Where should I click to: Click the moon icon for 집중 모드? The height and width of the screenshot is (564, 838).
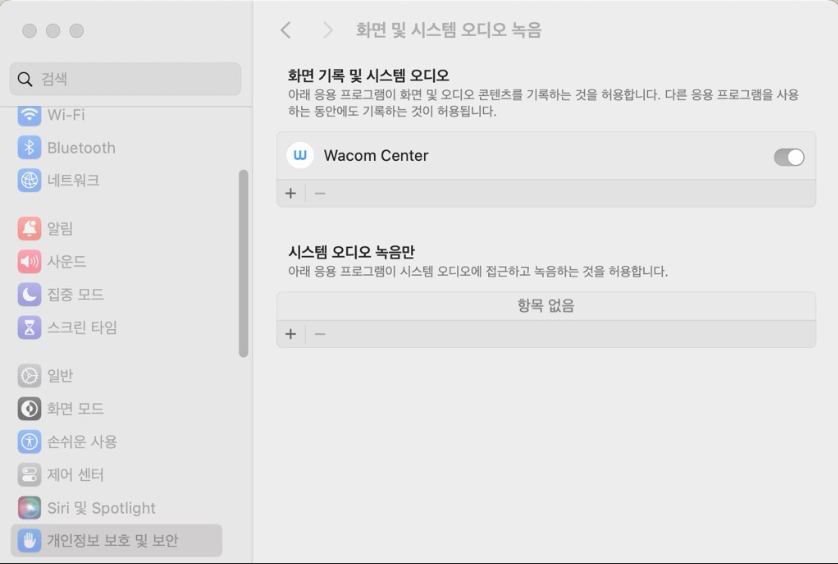(x=29, y=295)
